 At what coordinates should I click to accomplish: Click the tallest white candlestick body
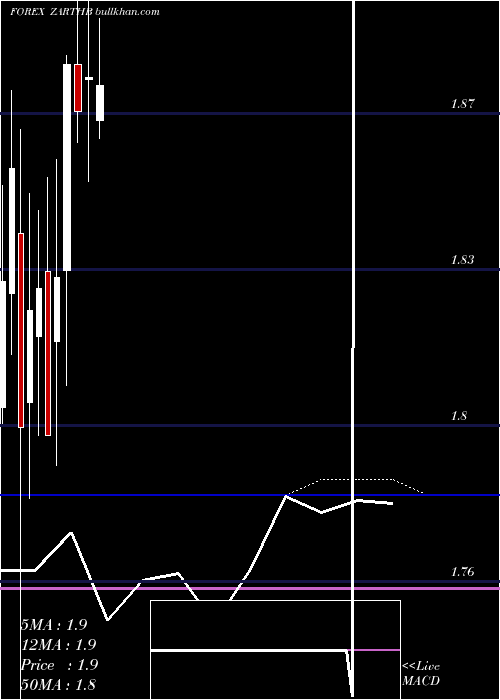67,167
